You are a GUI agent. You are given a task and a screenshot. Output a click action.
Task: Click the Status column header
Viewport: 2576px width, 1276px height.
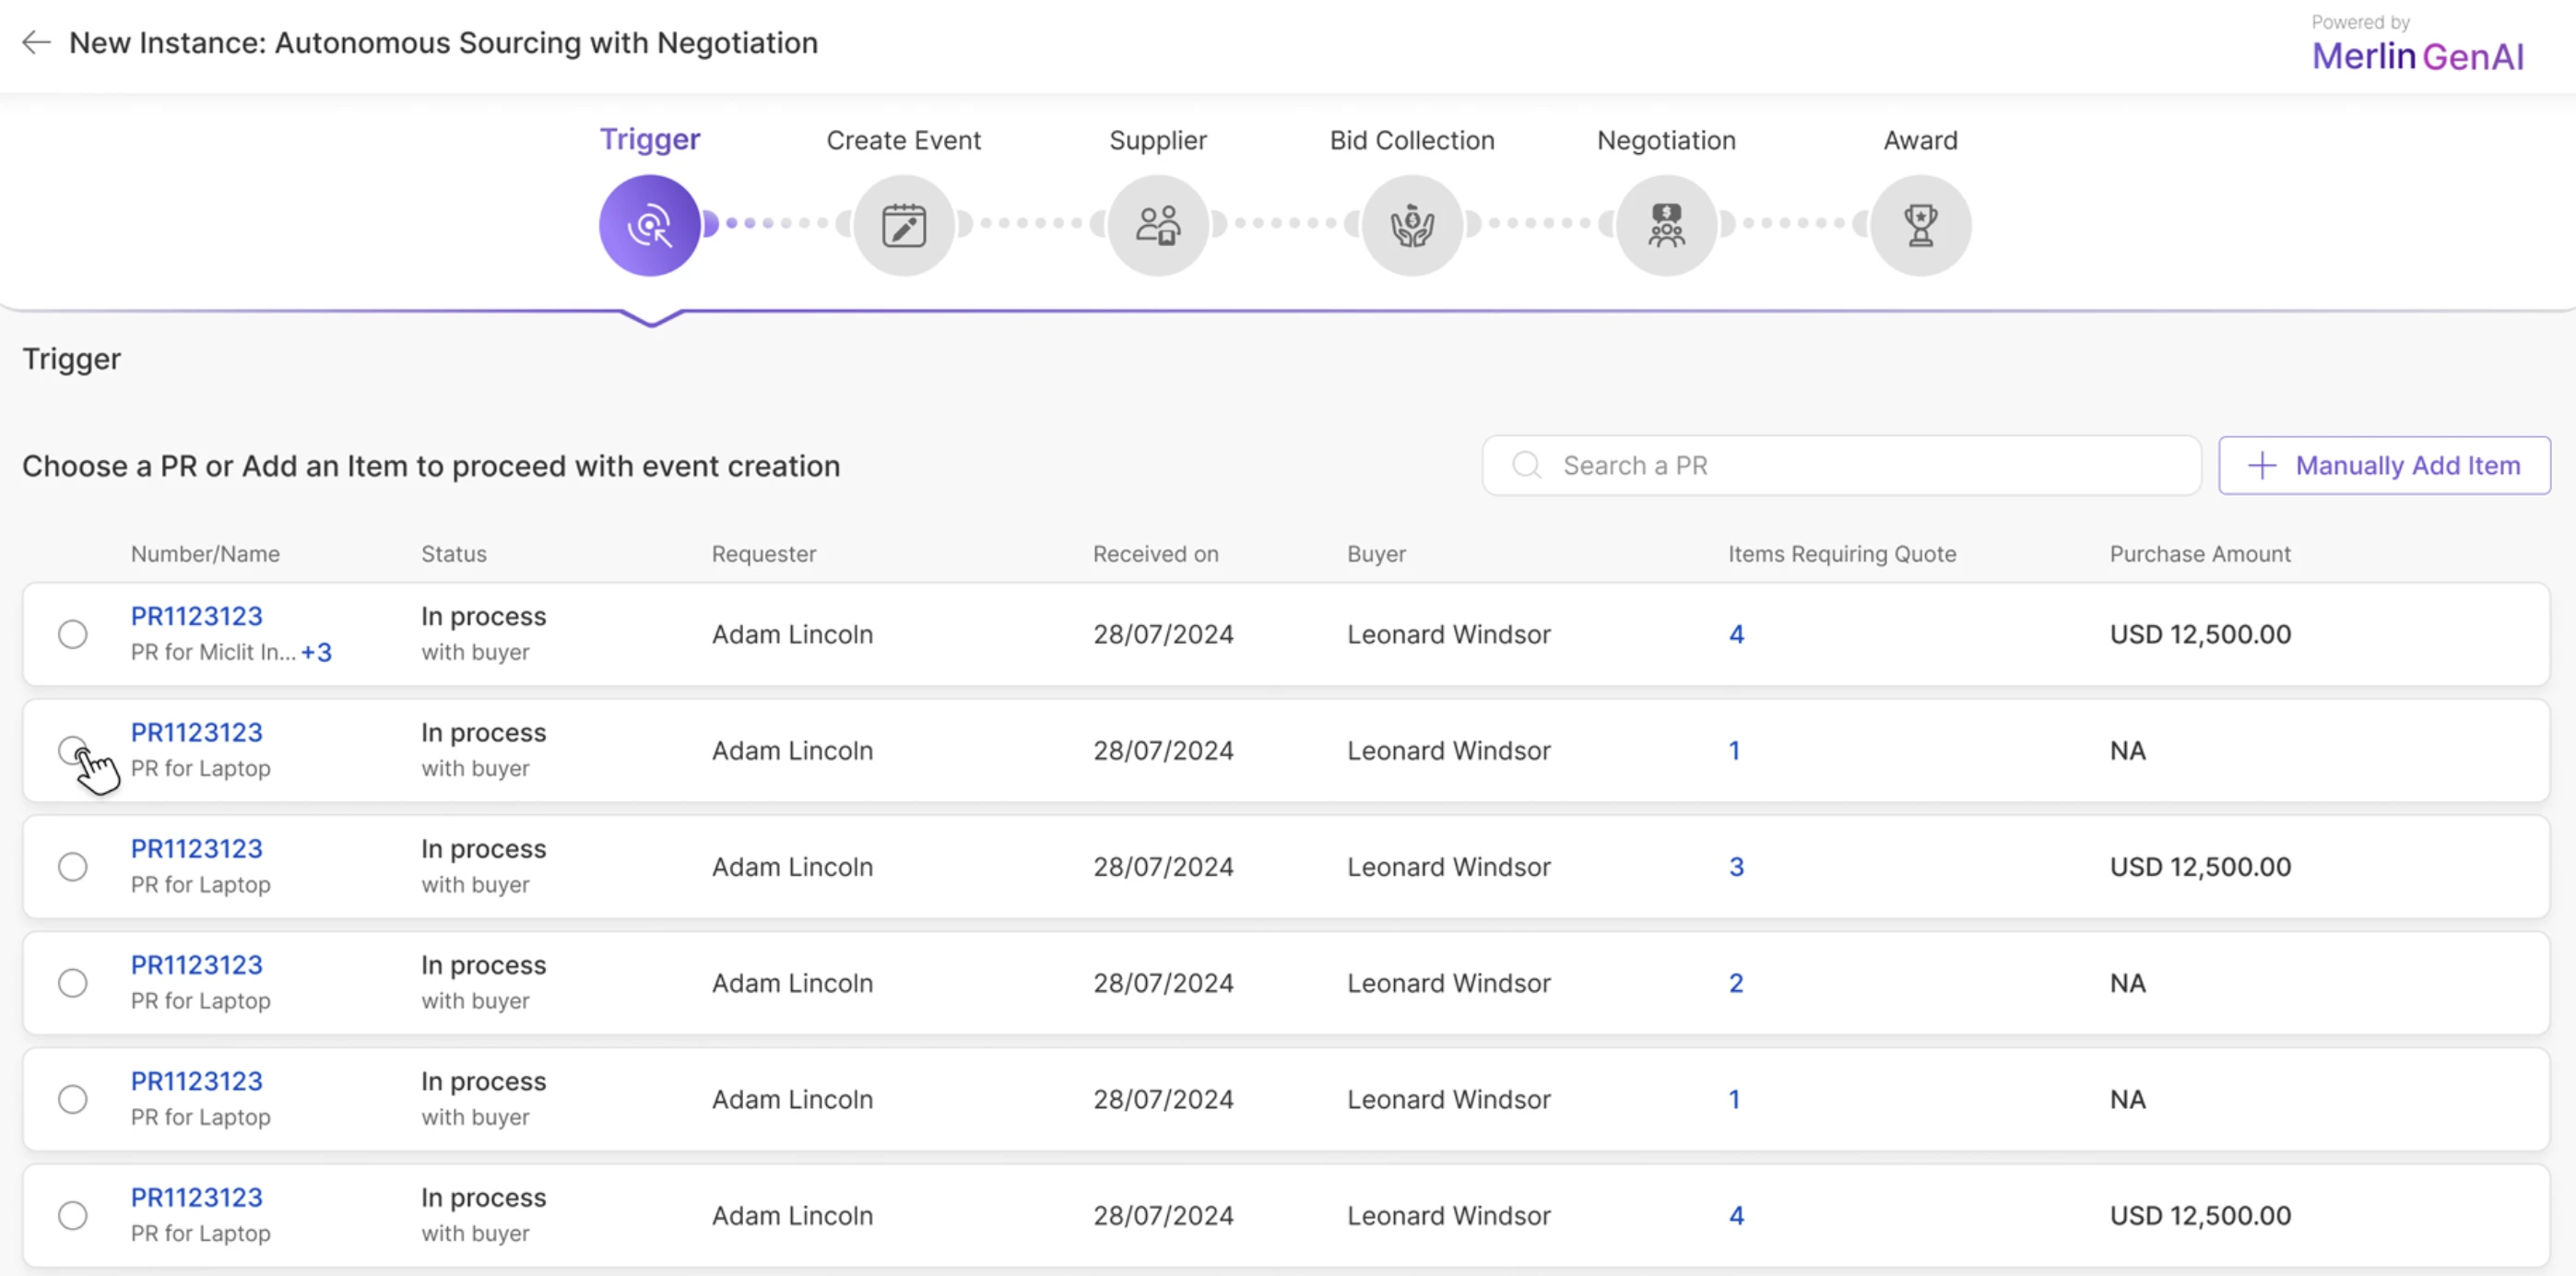coord(454,554)
